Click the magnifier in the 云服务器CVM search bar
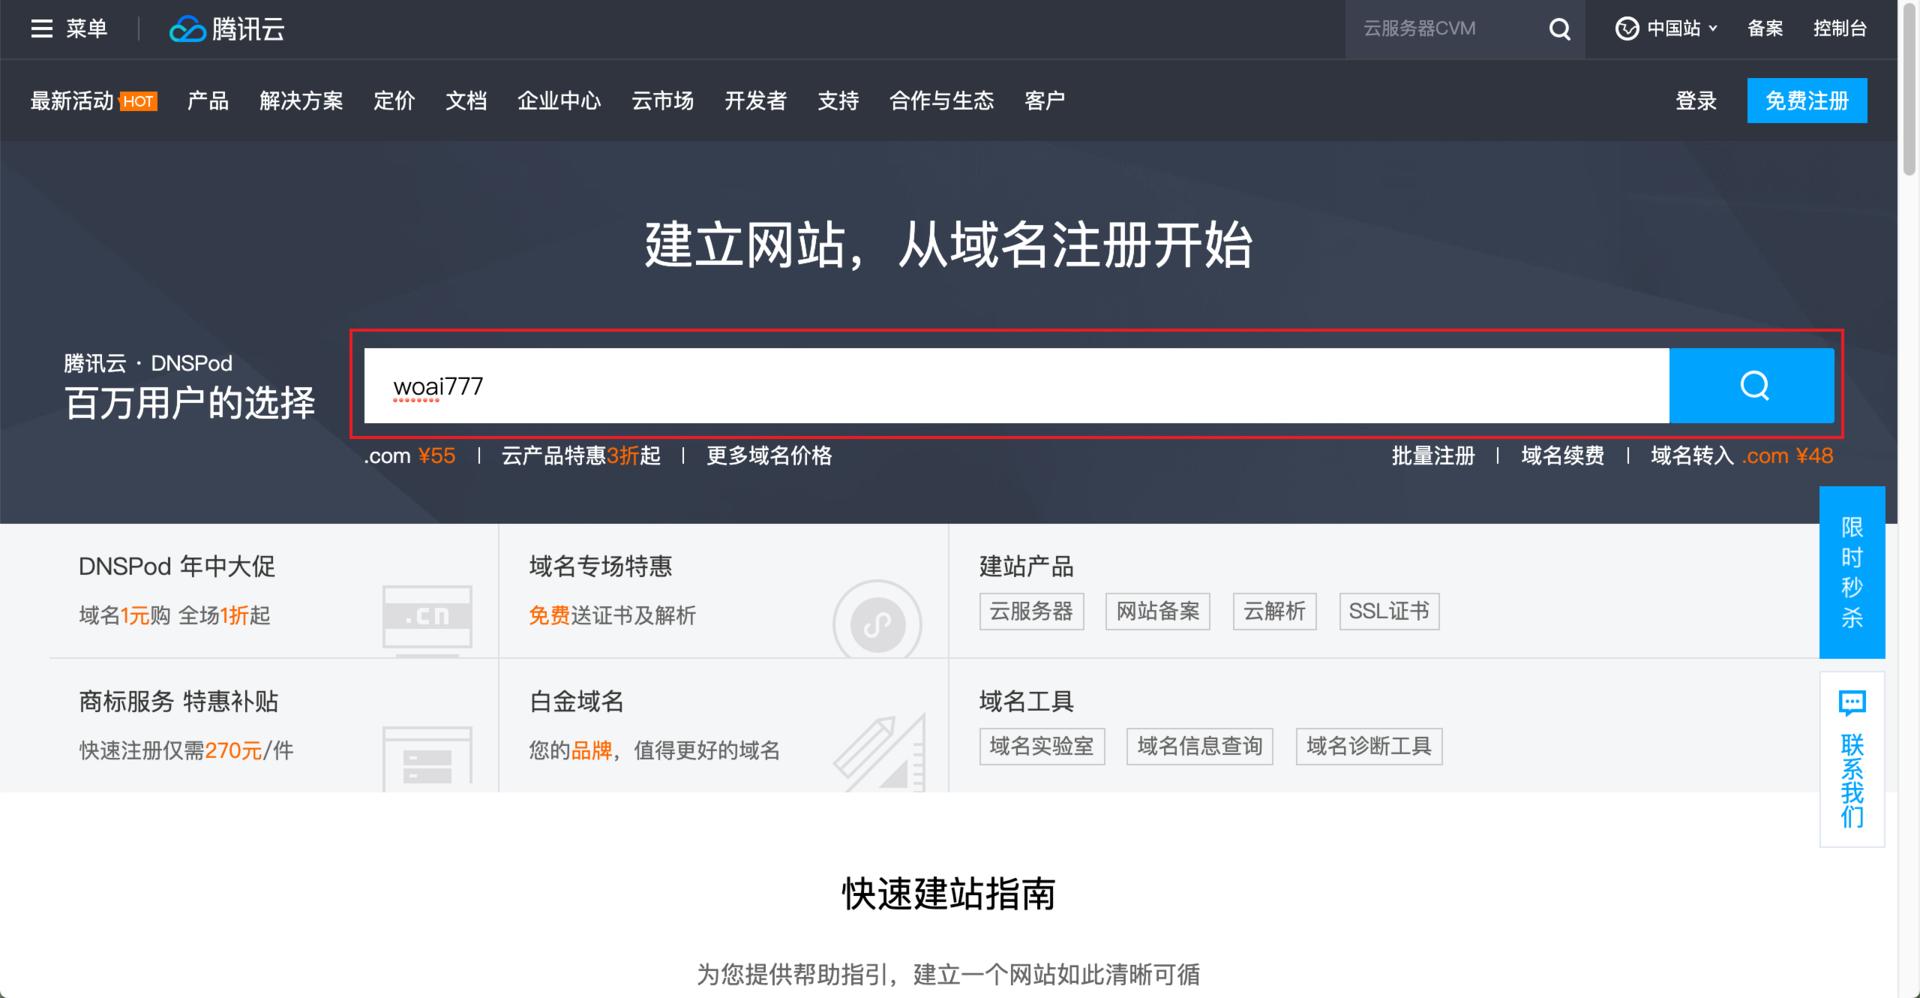1920x998 pixels. (x=1558, y=29)
